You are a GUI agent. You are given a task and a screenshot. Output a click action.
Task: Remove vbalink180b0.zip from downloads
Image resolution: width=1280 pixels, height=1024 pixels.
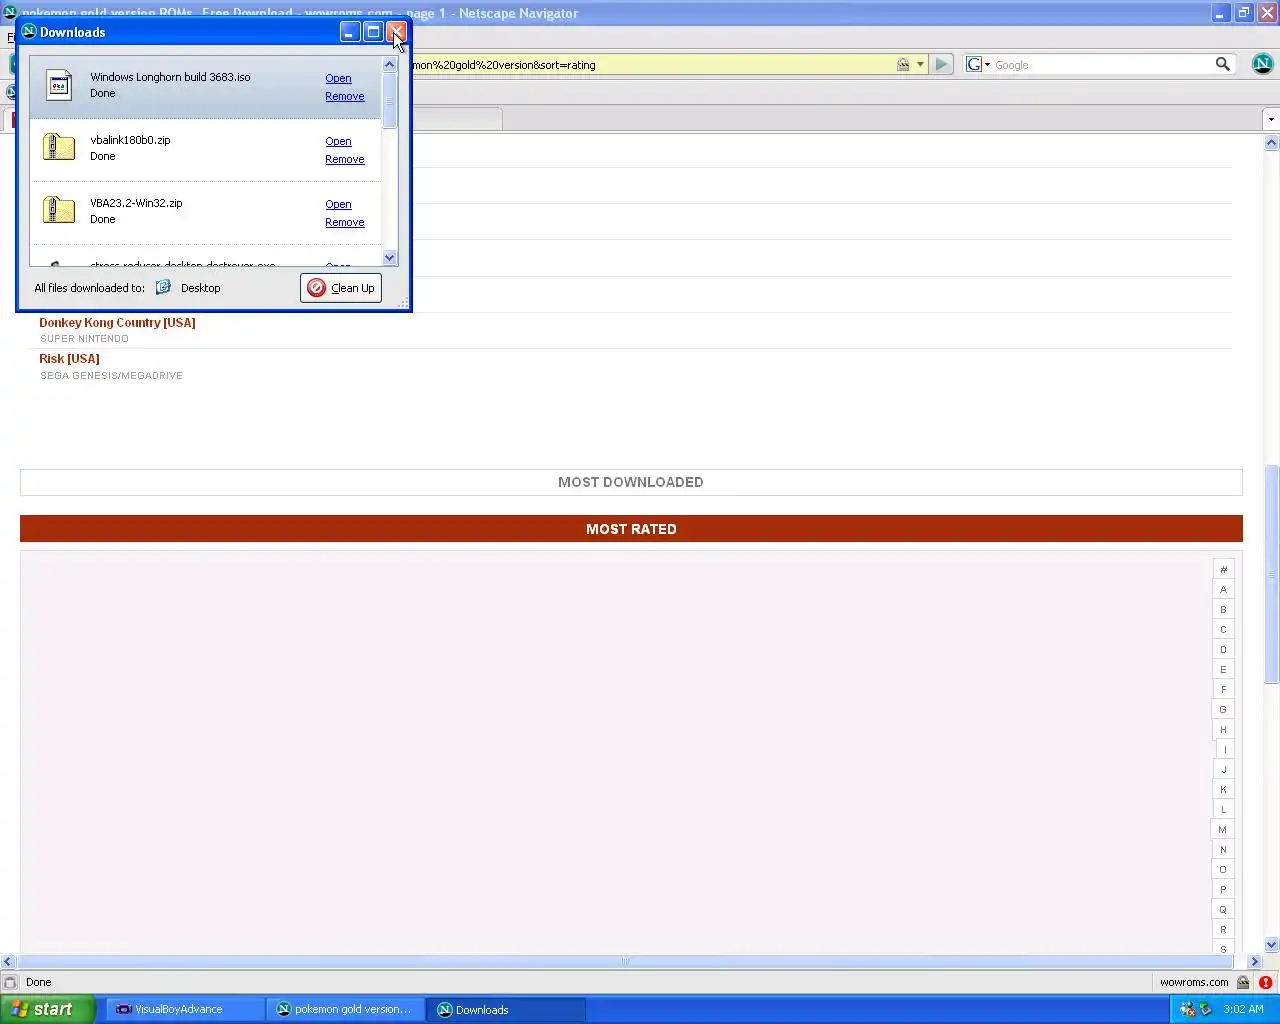345,159
